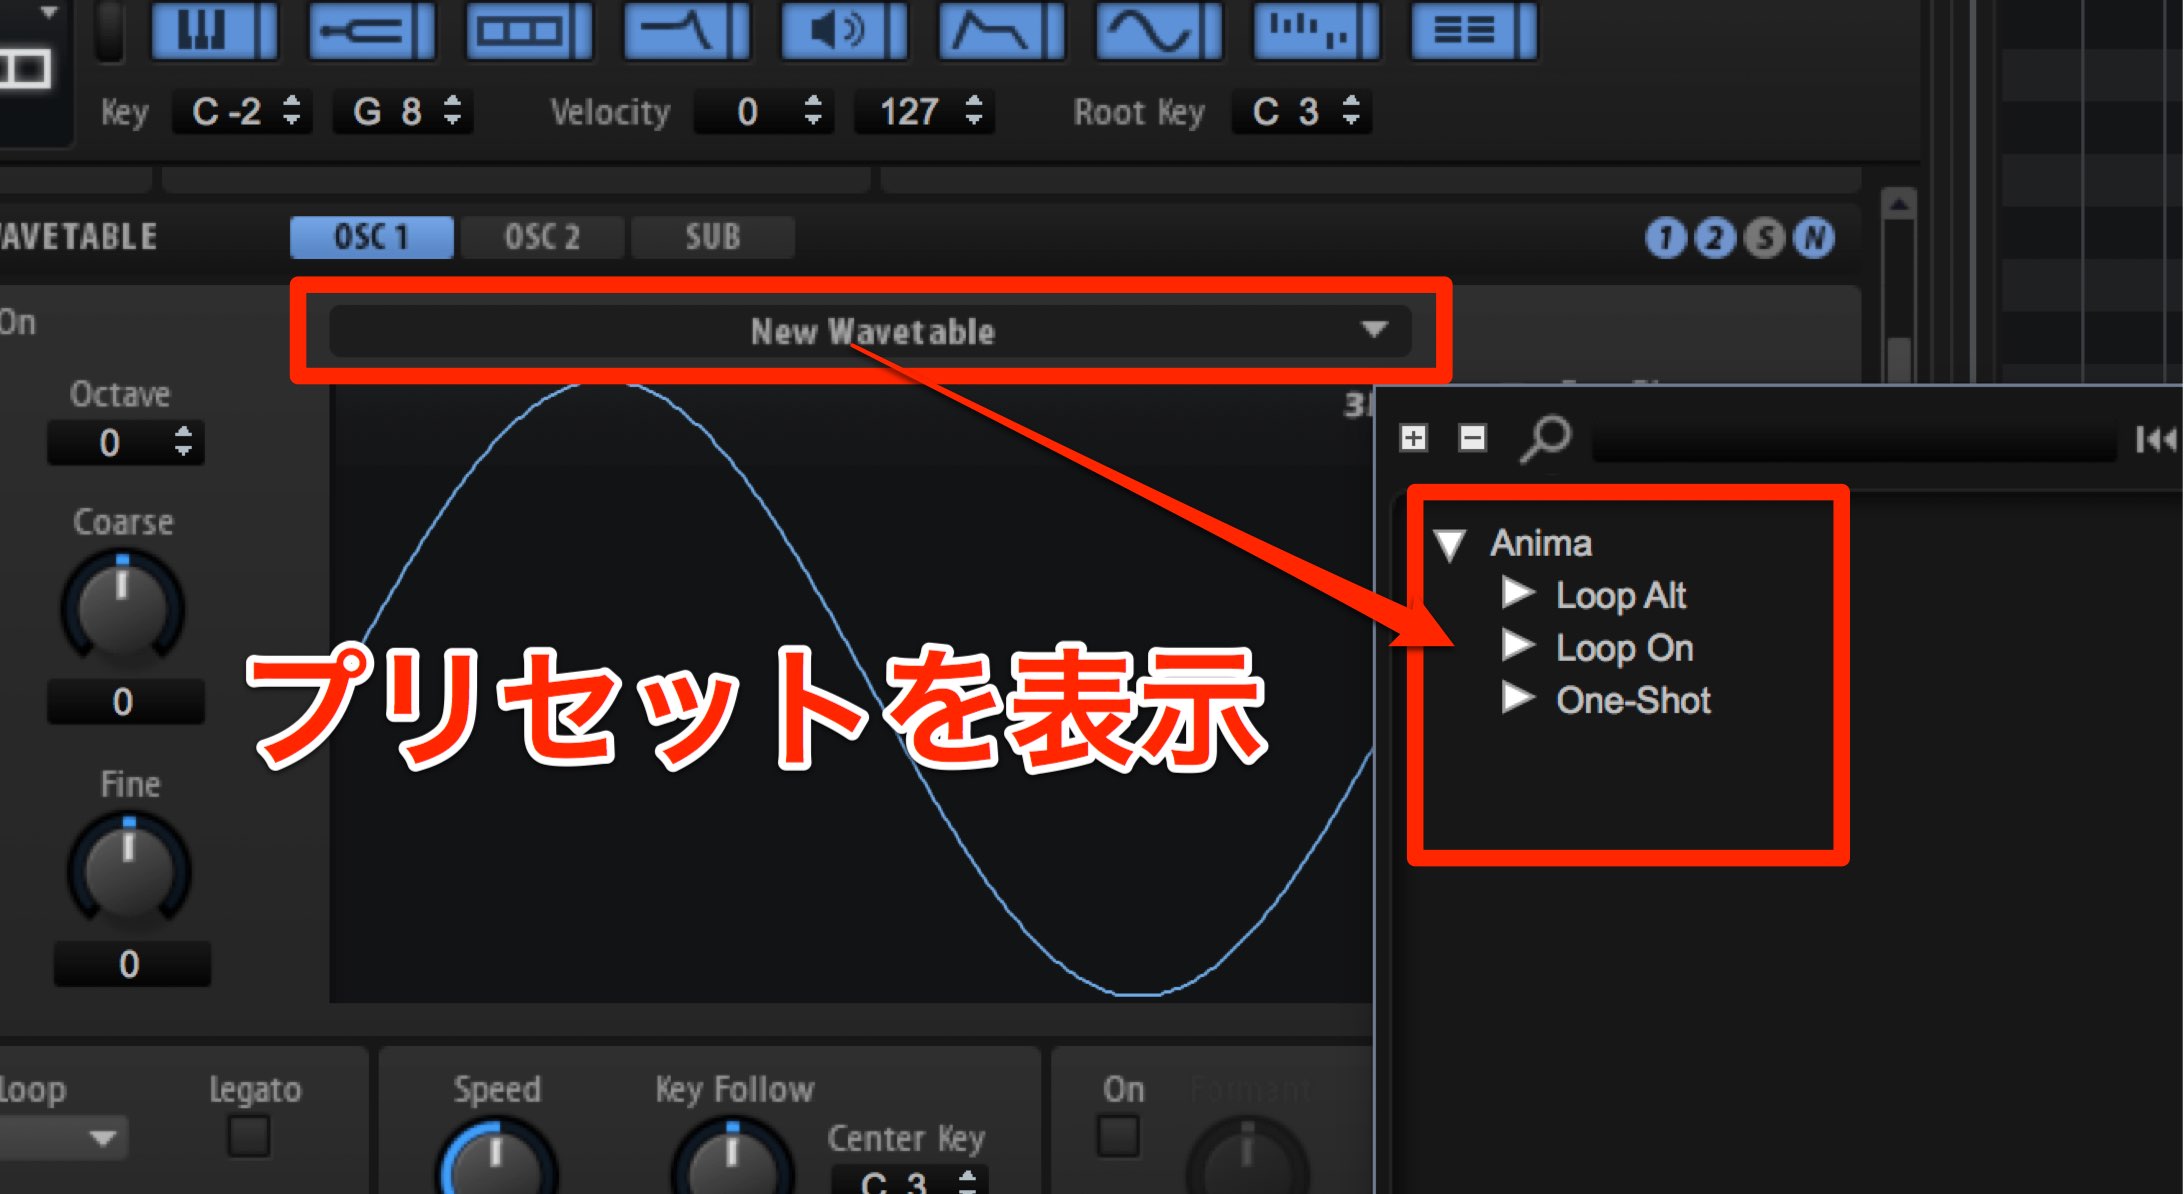Expand the Loop On folder

coord(1518,646)
